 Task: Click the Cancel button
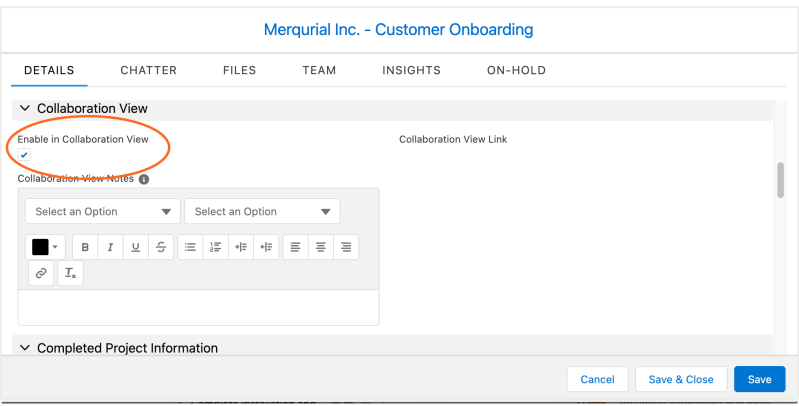[x=597, y=379]
